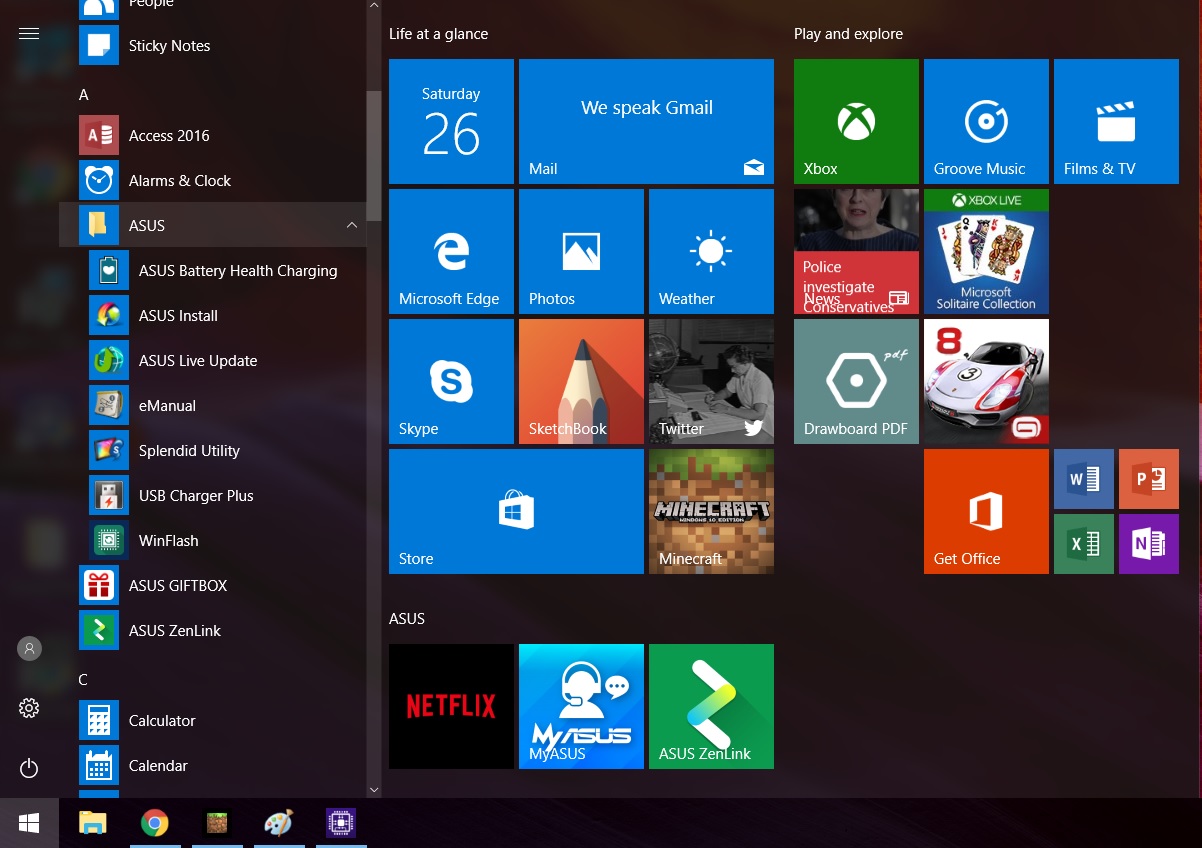Open ASUS Live Update

coord(213,360)
